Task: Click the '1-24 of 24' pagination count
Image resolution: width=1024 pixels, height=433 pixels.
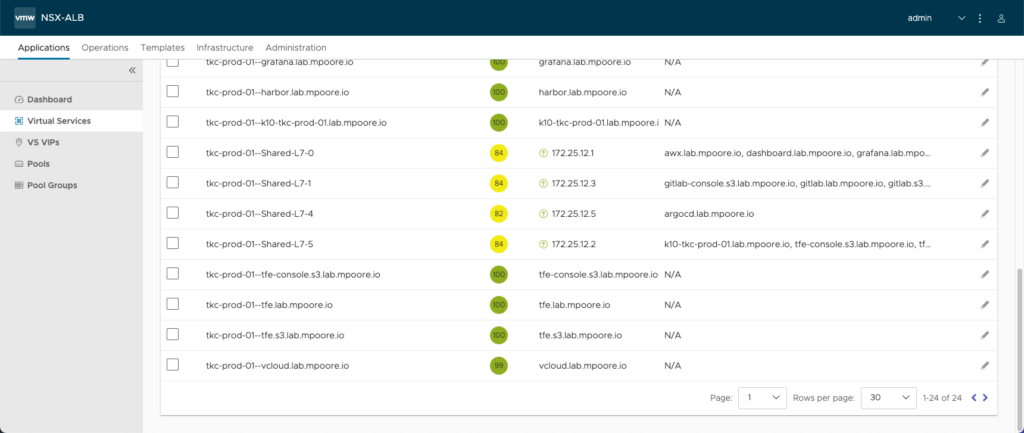Action: pyautogui.click(x=942, y=398)
